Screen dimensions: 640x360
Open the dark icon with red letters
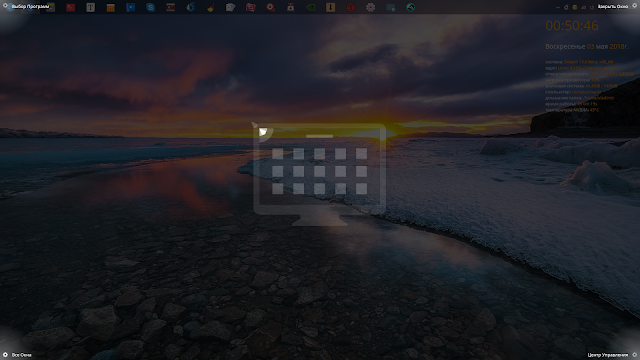171,7
